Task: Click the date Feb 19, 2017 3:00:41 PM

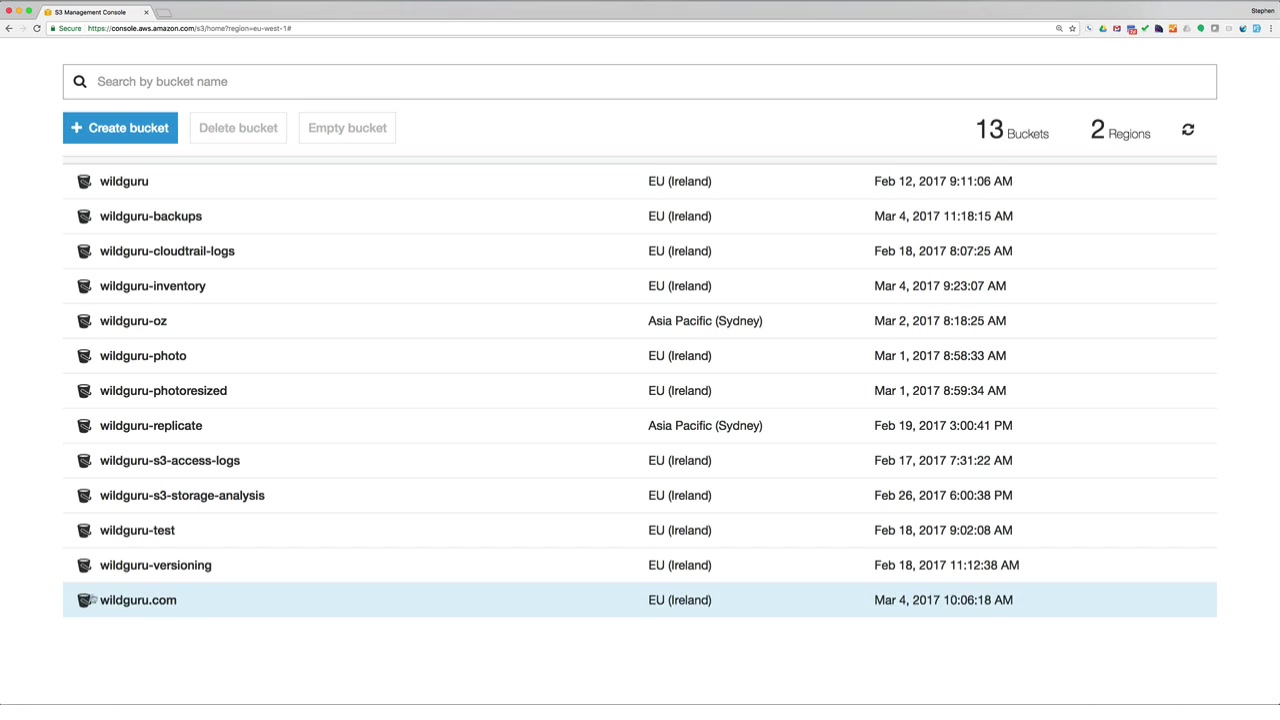Action: [943, 426]
